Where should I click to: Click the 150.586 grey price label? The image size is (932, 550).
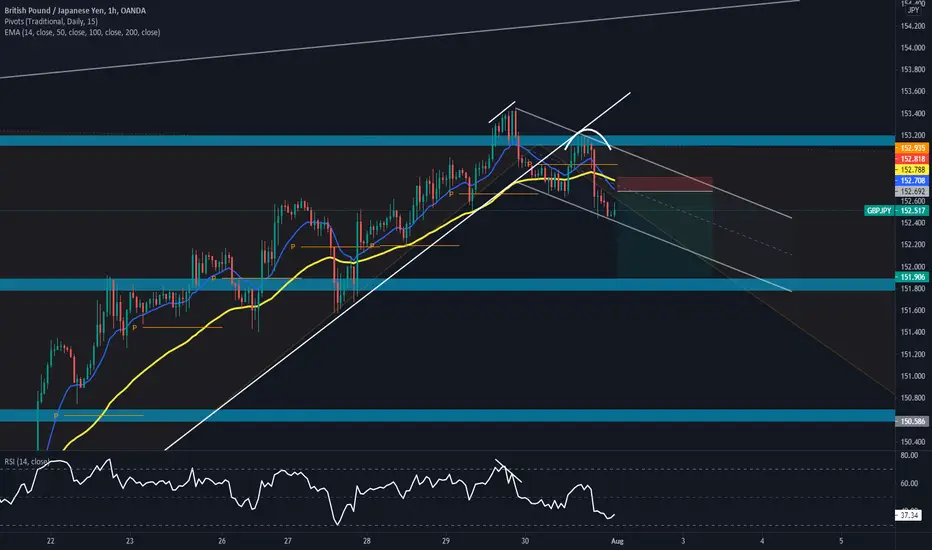click(912, 421)
